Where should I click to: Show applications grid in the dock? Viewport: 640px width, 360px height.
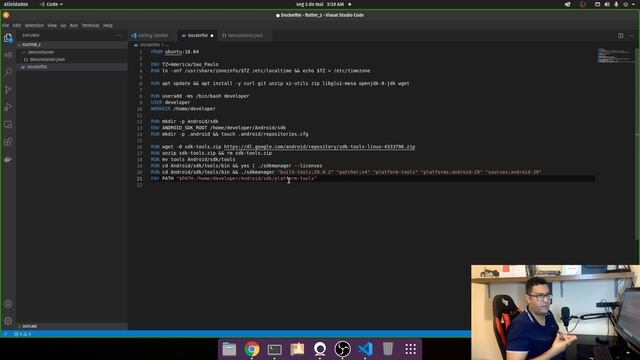click(411, 349)
